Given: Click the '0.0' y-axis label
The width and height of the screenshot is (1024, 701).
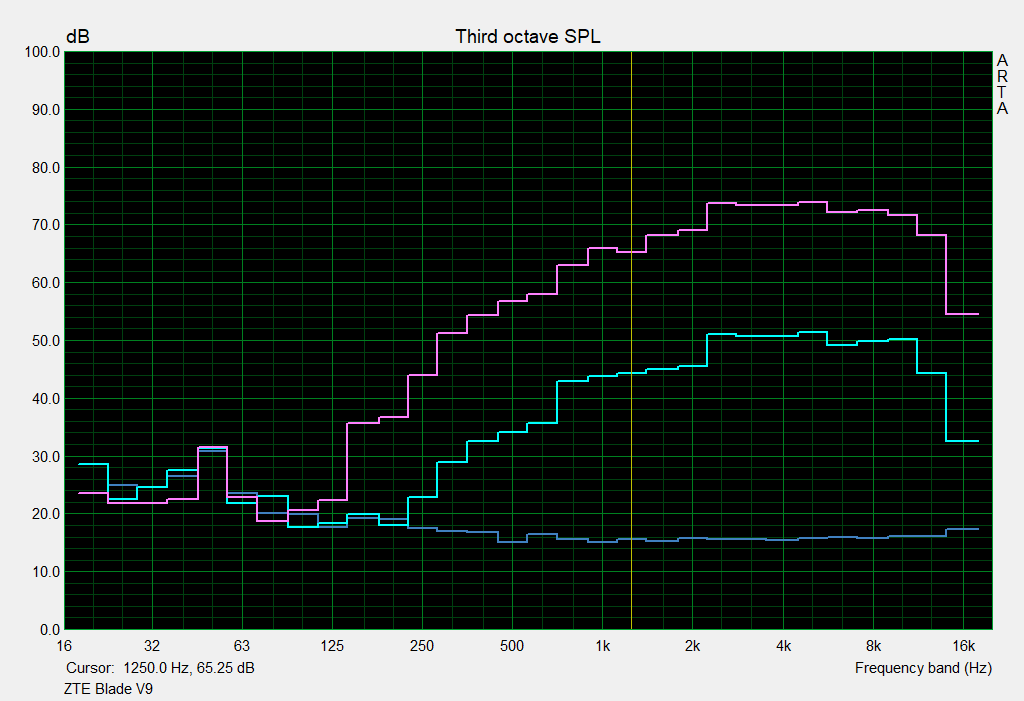Looking at the screenshot, I should 50,630.
